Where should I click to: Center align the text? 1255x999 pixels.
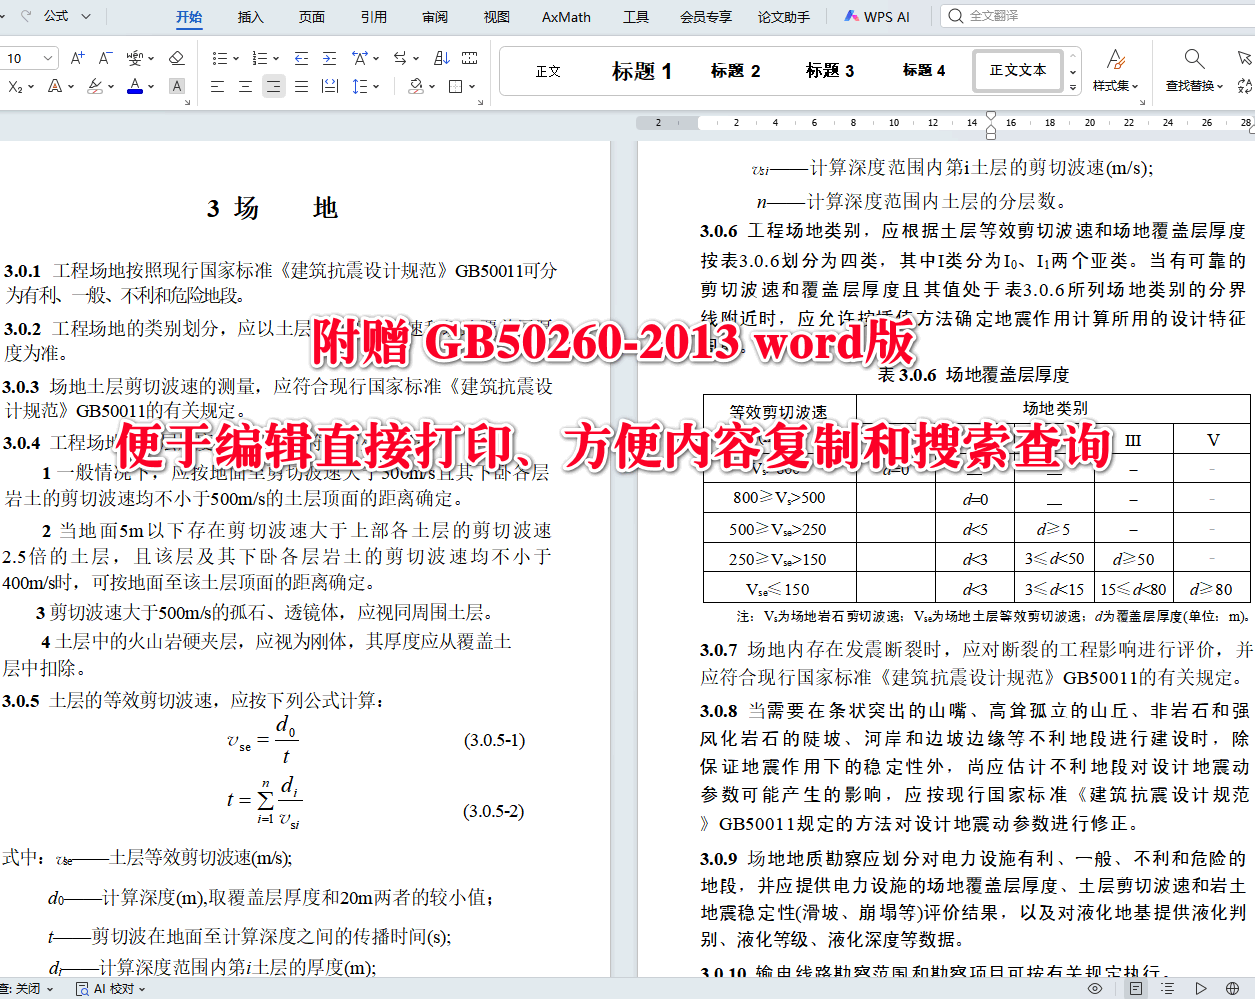pos(245,87)
